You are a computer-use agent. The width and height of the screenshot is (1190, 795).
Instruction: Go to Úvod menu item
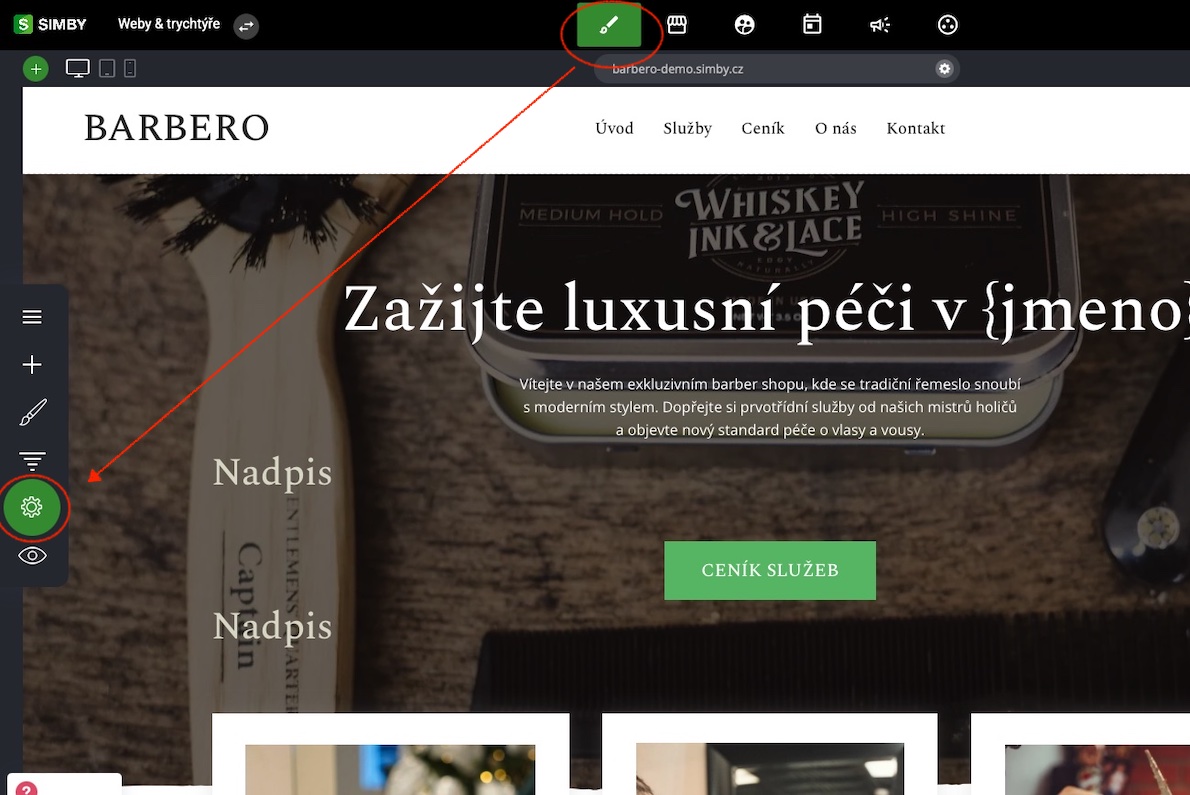point(614,128)
